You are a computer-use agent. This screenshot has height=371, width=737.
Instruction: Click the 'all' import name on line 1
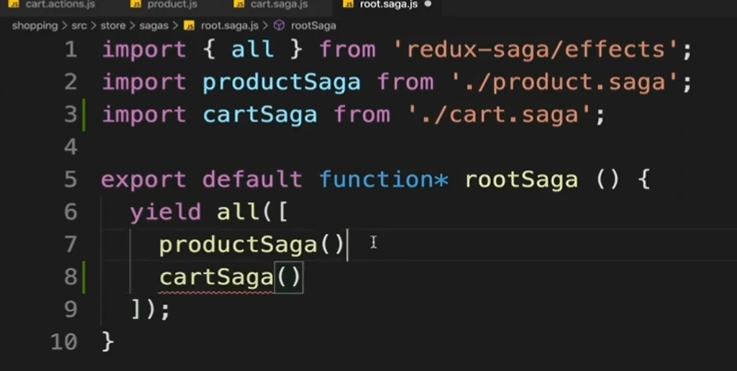[x=252, y=49]
